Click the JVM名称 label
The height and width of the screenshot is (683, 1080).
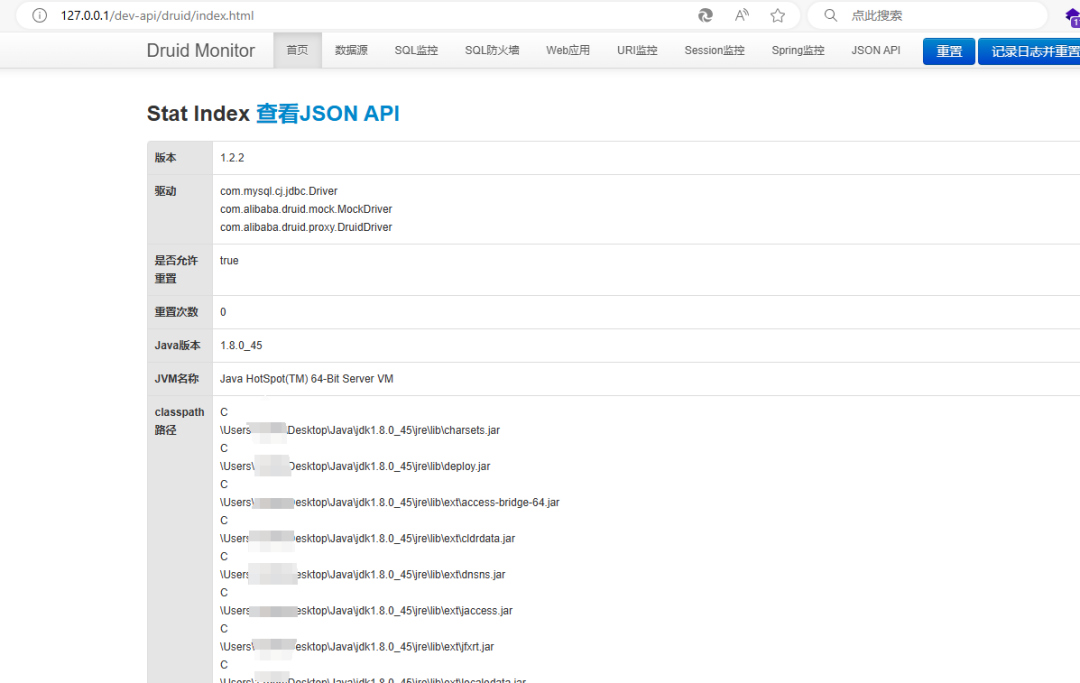tap(176, 378)
